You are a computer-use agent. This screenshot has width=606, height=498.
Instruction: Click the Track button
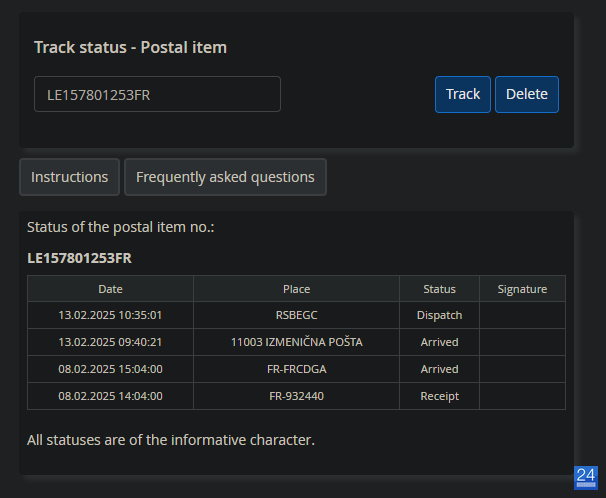[463, 94]
